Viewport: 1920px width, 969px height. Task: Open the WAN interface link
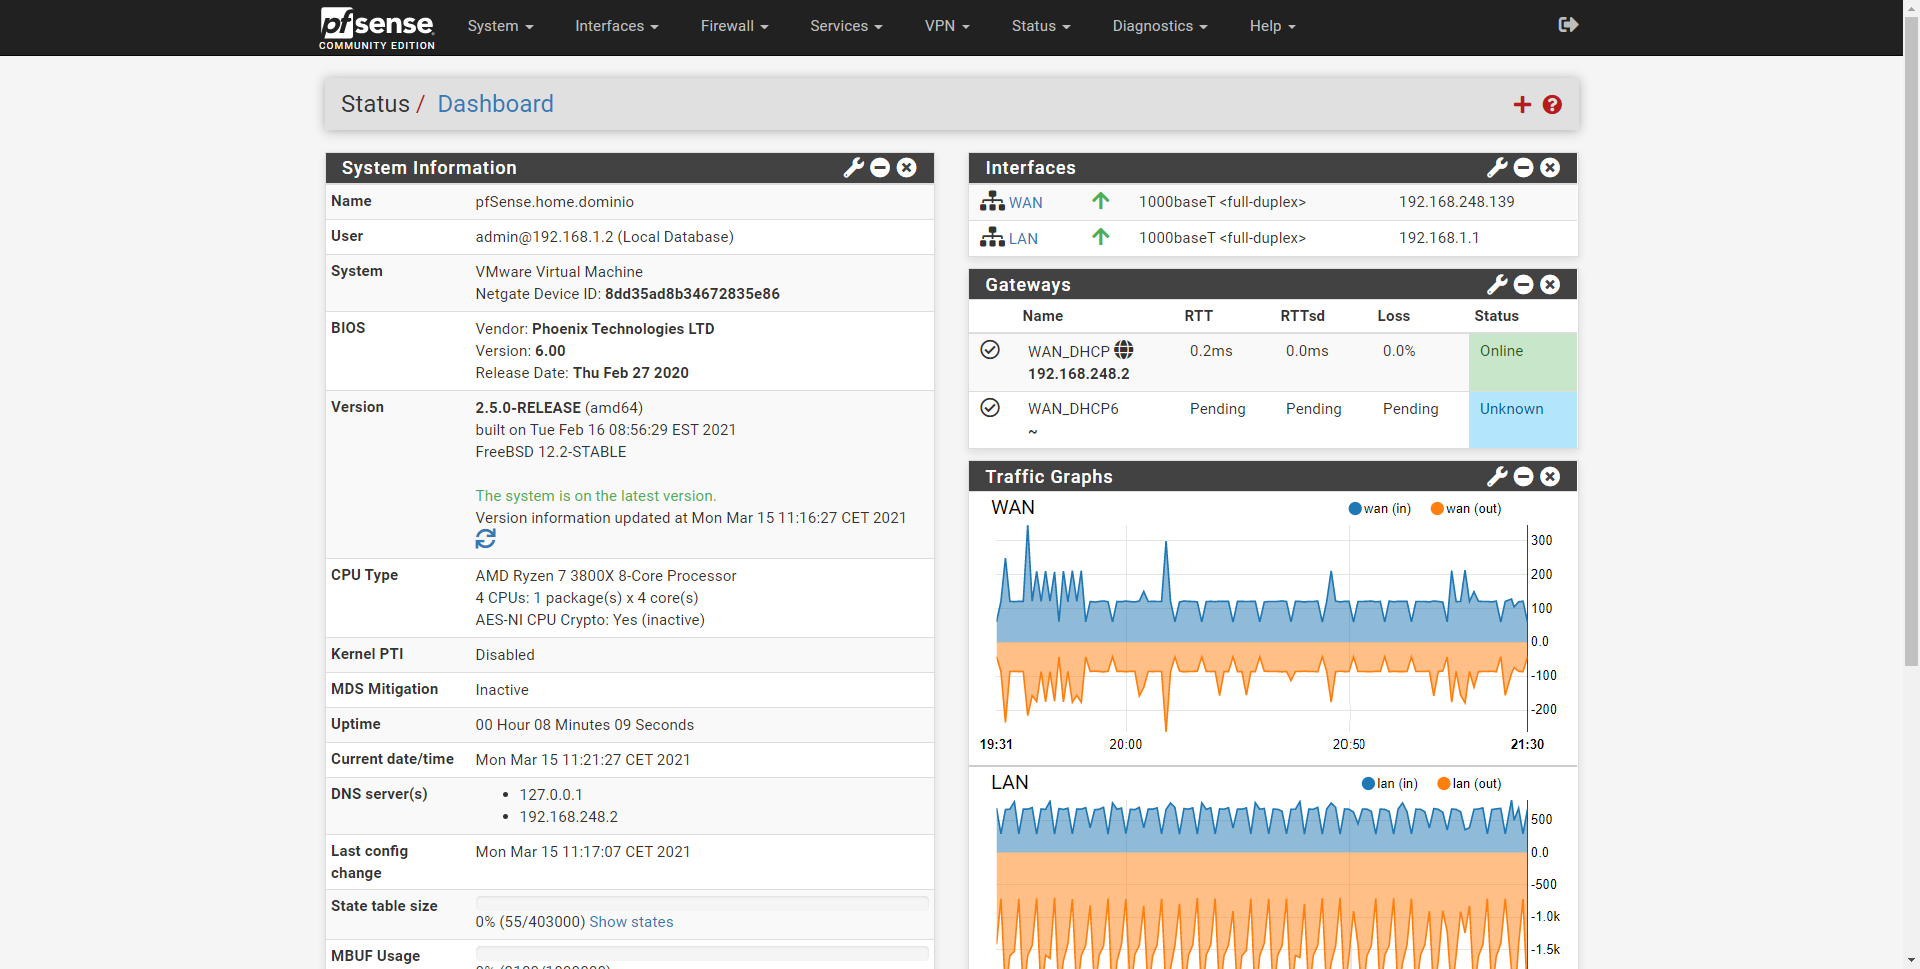(x=1025, y=203)
